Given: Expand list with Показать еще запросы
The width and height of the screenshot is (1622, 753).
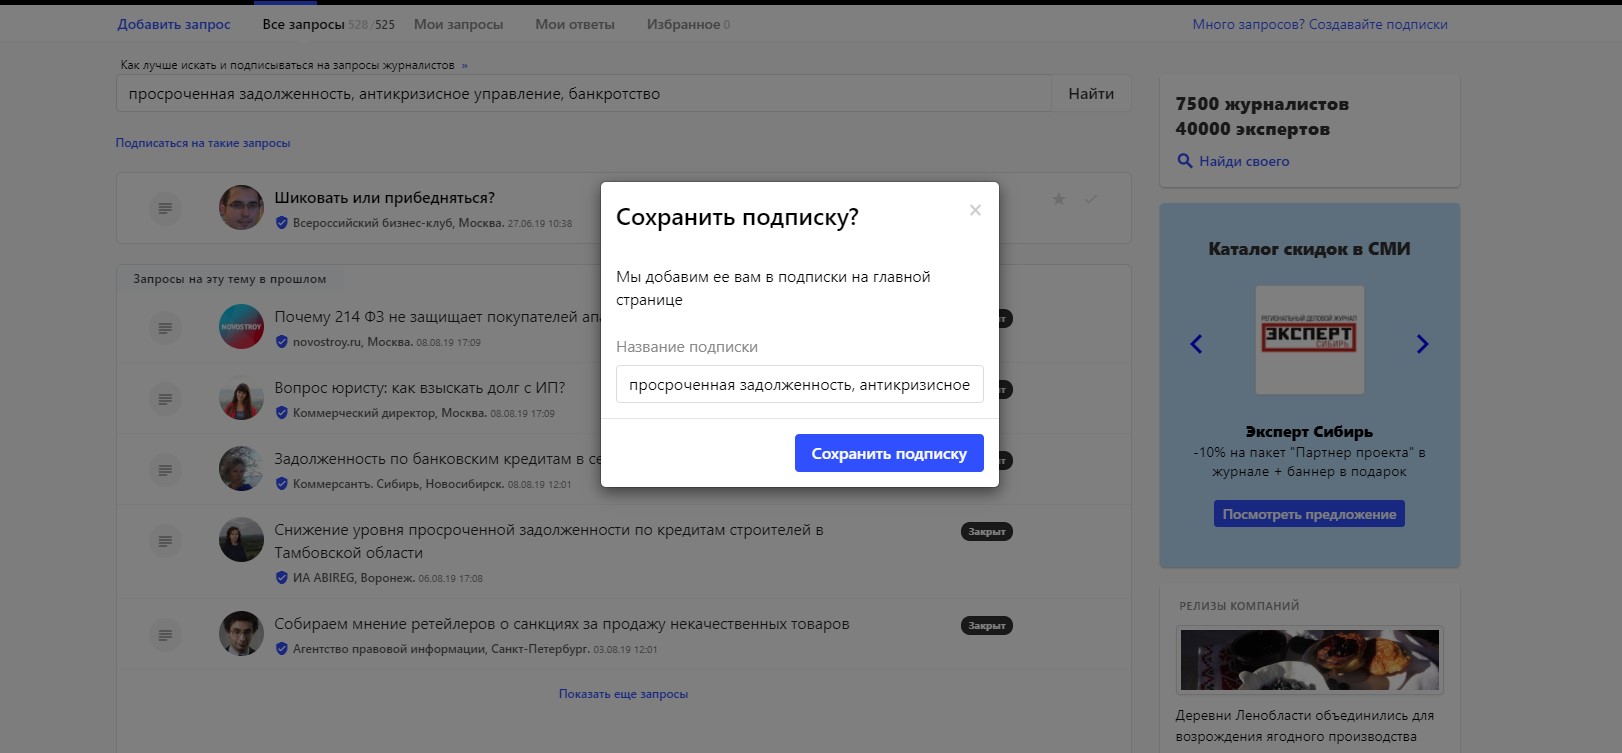Looking at the screenshot, I should tap(623, 694).
